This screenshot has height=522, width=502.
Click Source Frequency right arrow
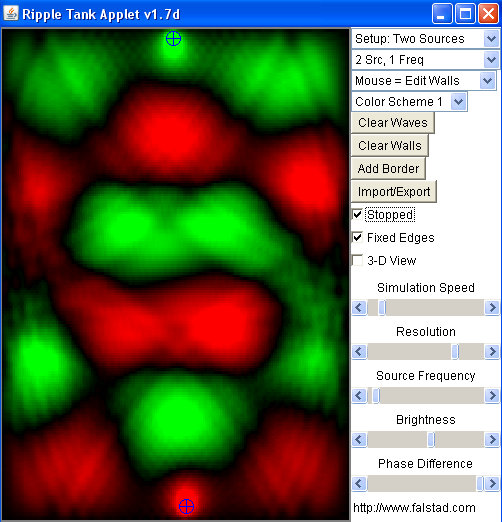click(492, 395)
